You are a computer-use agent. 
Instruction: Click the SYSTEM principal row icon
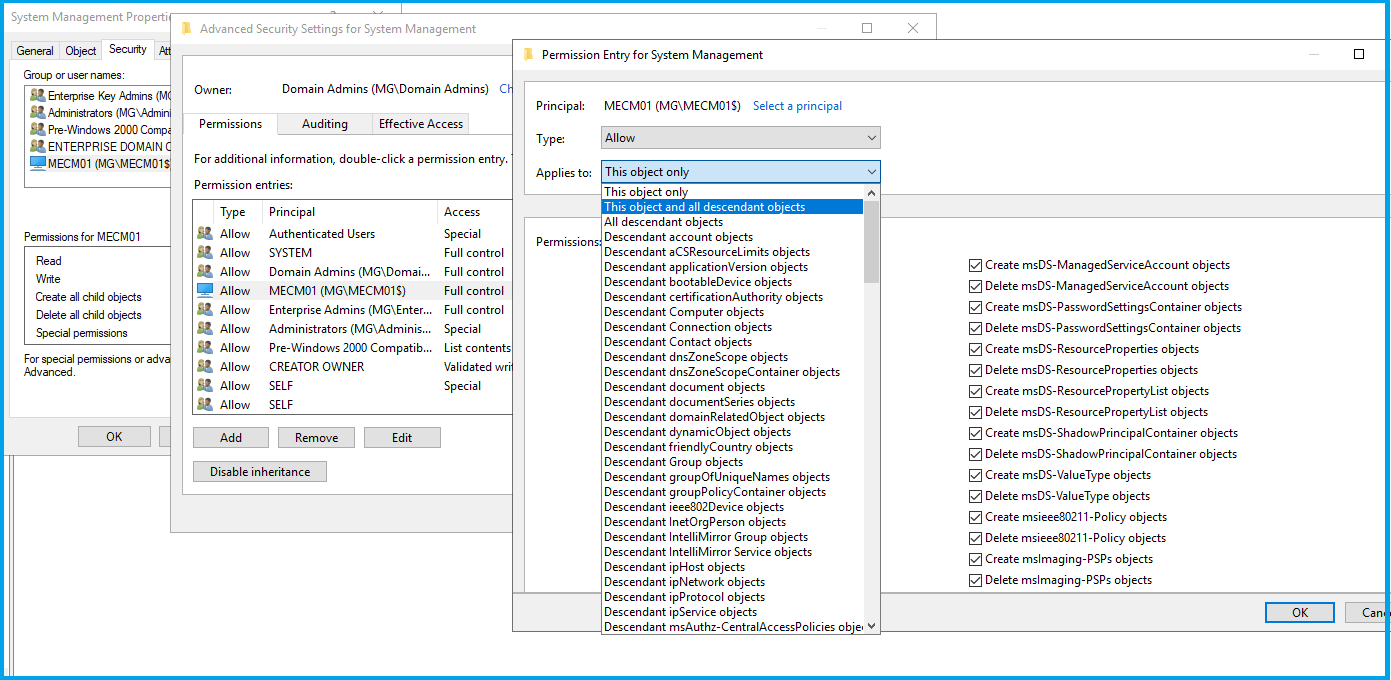pyautogui.click(x=205, y=253)
